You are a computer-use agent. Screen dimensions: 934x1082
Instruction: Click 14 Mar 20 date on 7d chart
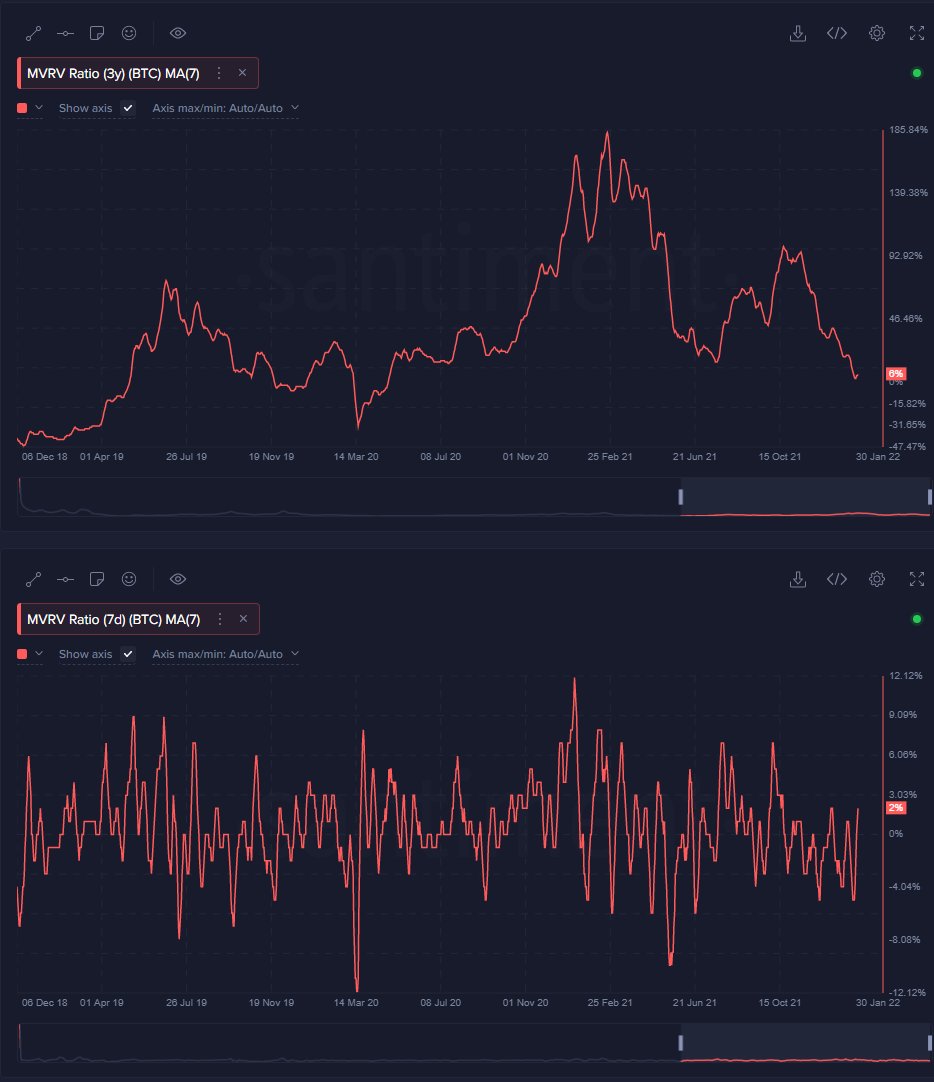point(356,1003)
